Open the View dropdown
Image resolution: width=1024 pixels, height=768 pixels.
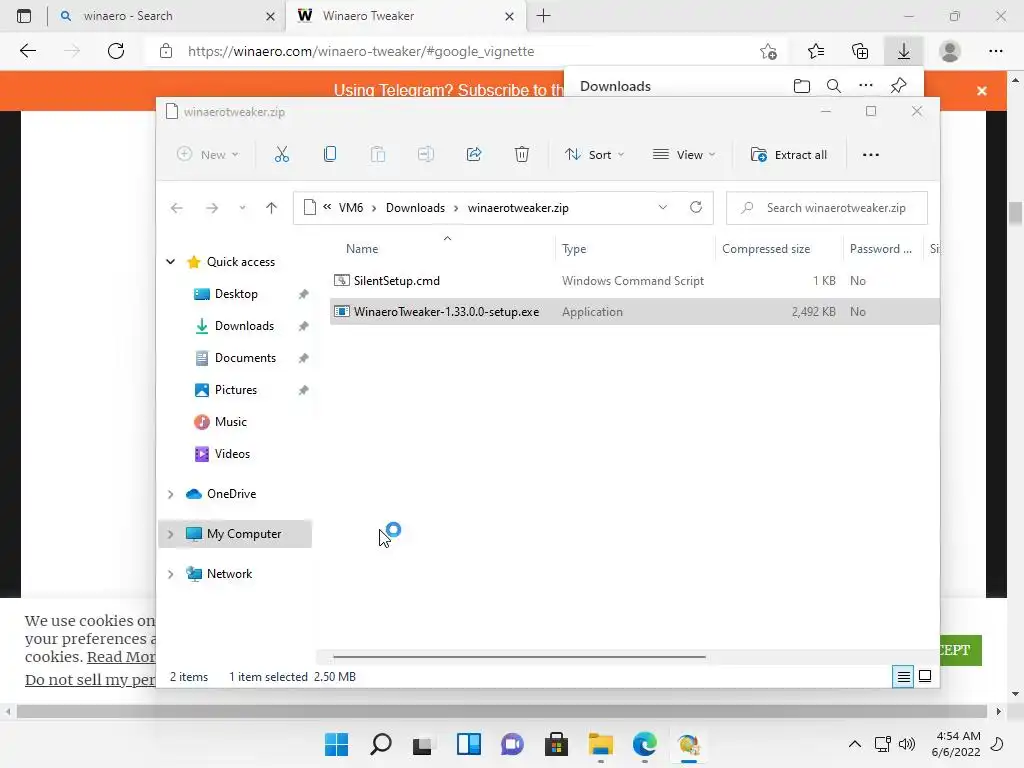pos(684,155)
